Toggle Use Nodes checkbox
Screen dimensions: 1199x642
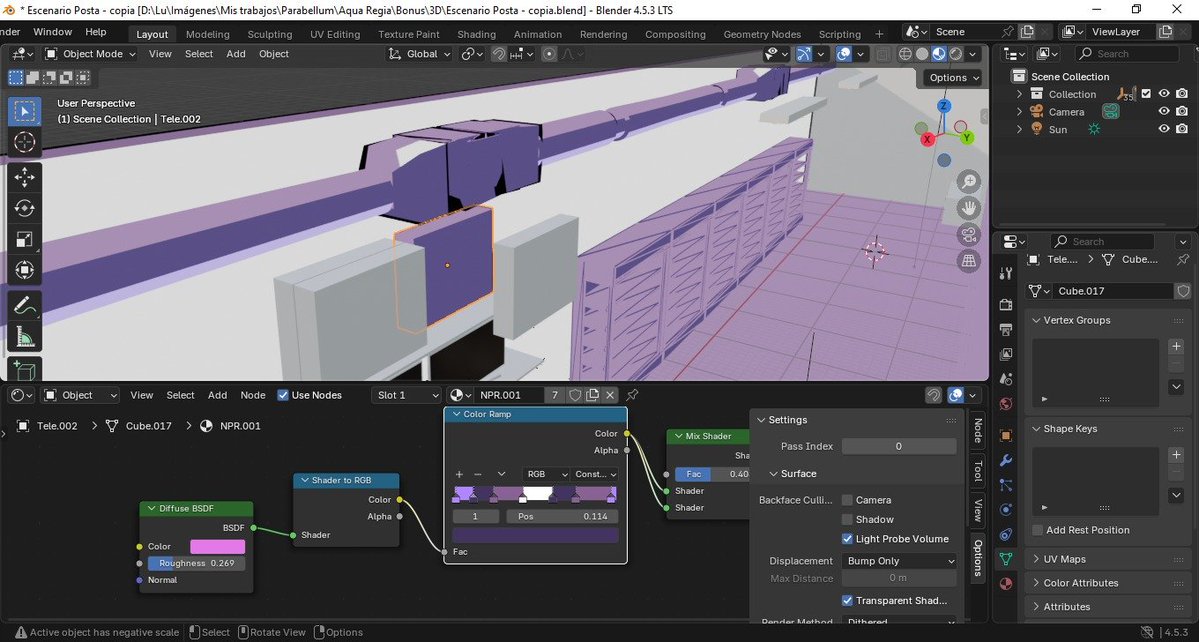pyautogui.click(x=283, y=395)
